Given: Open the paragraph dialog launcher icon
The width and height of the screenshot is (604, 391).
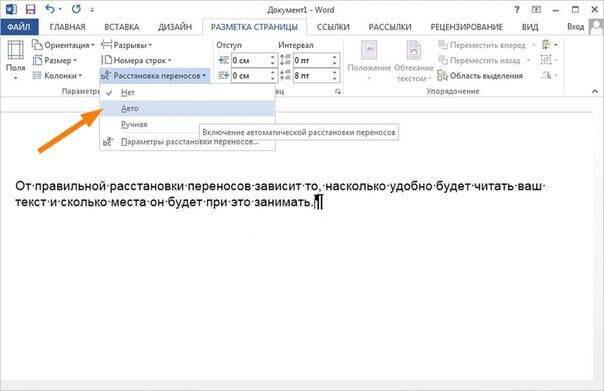Looking at the screenshot, I should [338, 92].
